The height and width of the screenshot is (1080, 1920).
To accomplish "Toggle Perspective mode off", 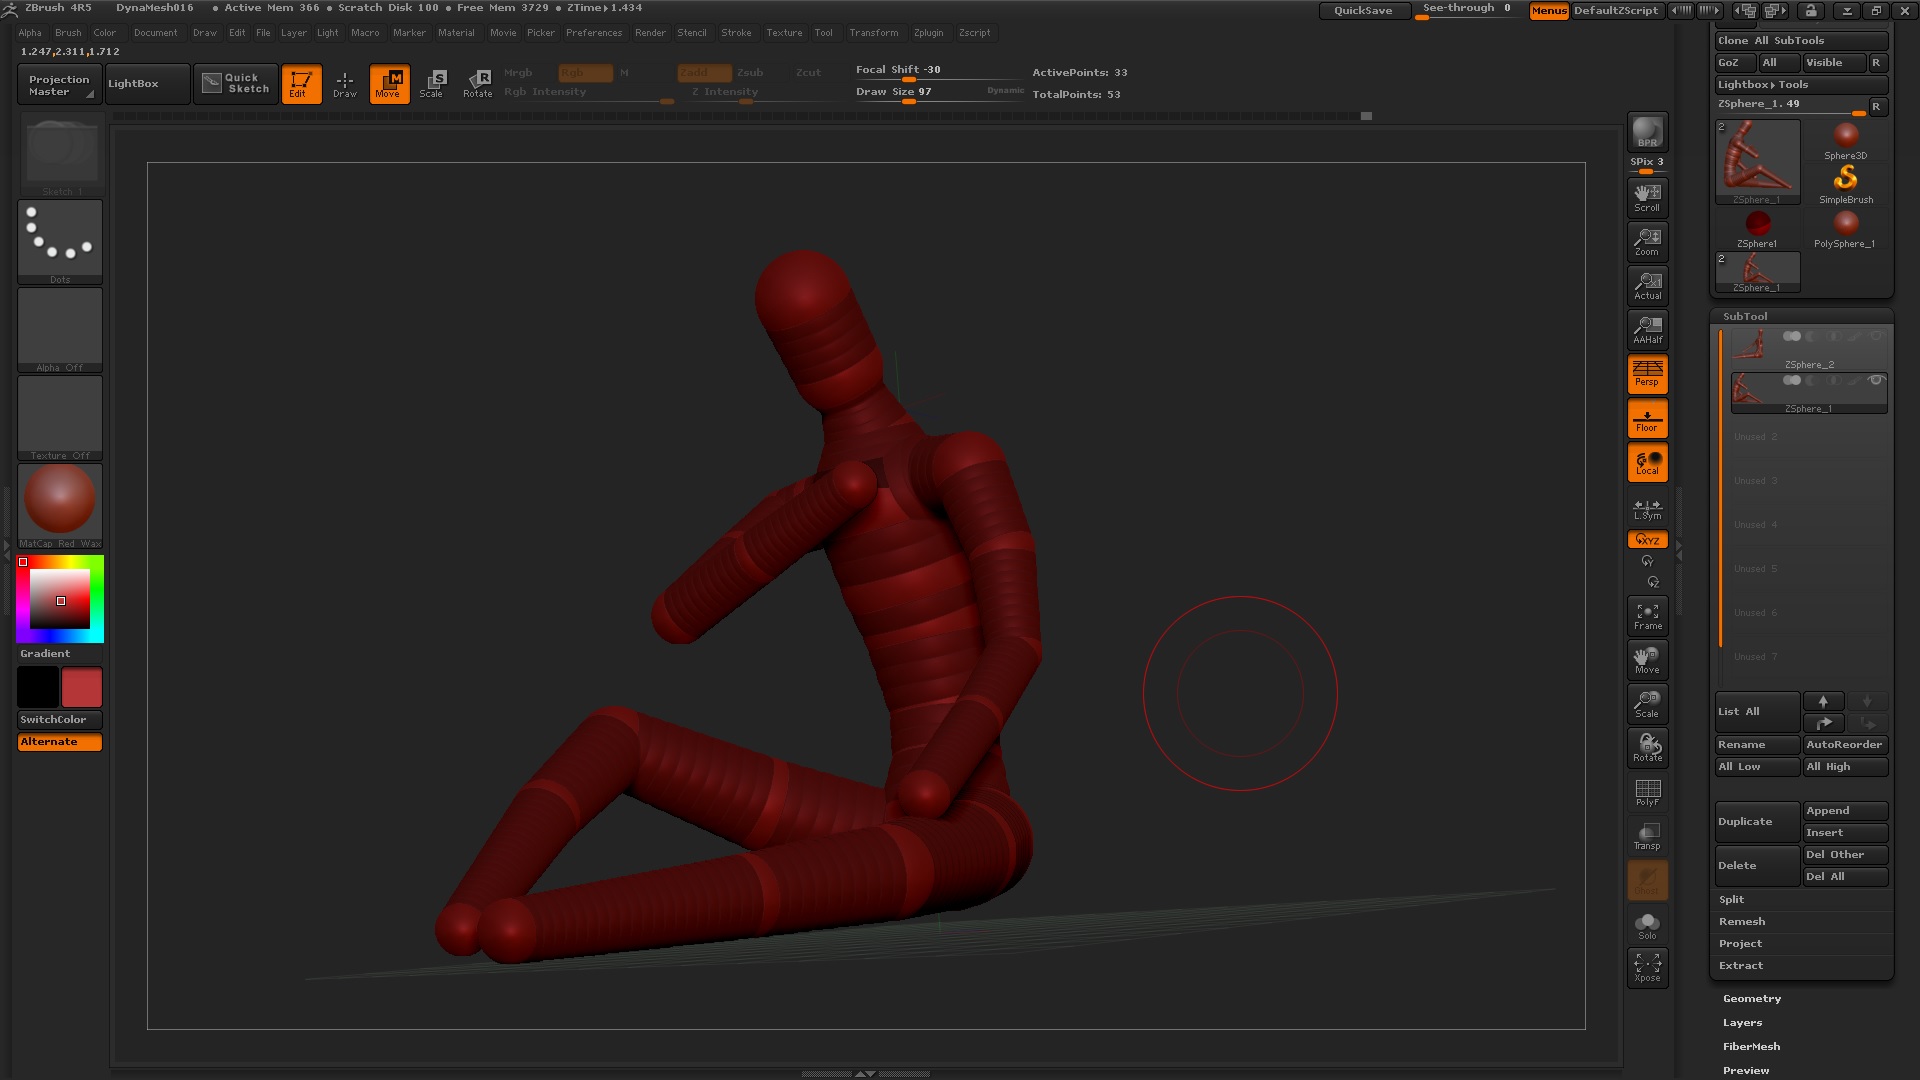I will click(x=1647, y=374).
